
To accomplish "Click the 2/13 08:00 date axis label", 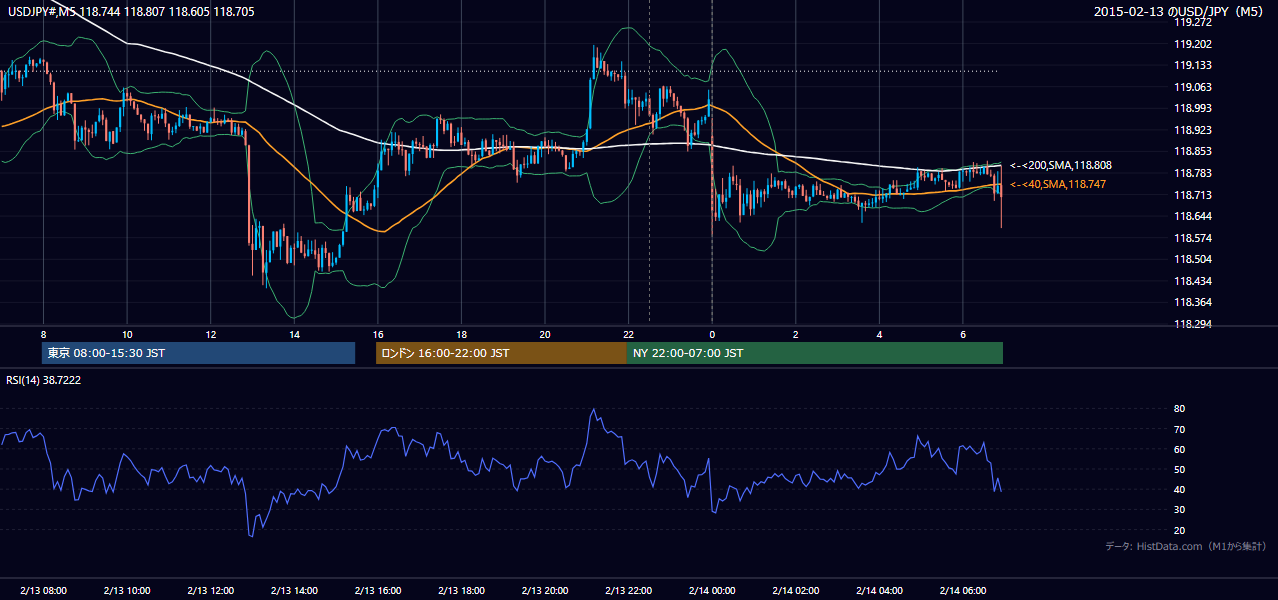I will pos(43,590).
